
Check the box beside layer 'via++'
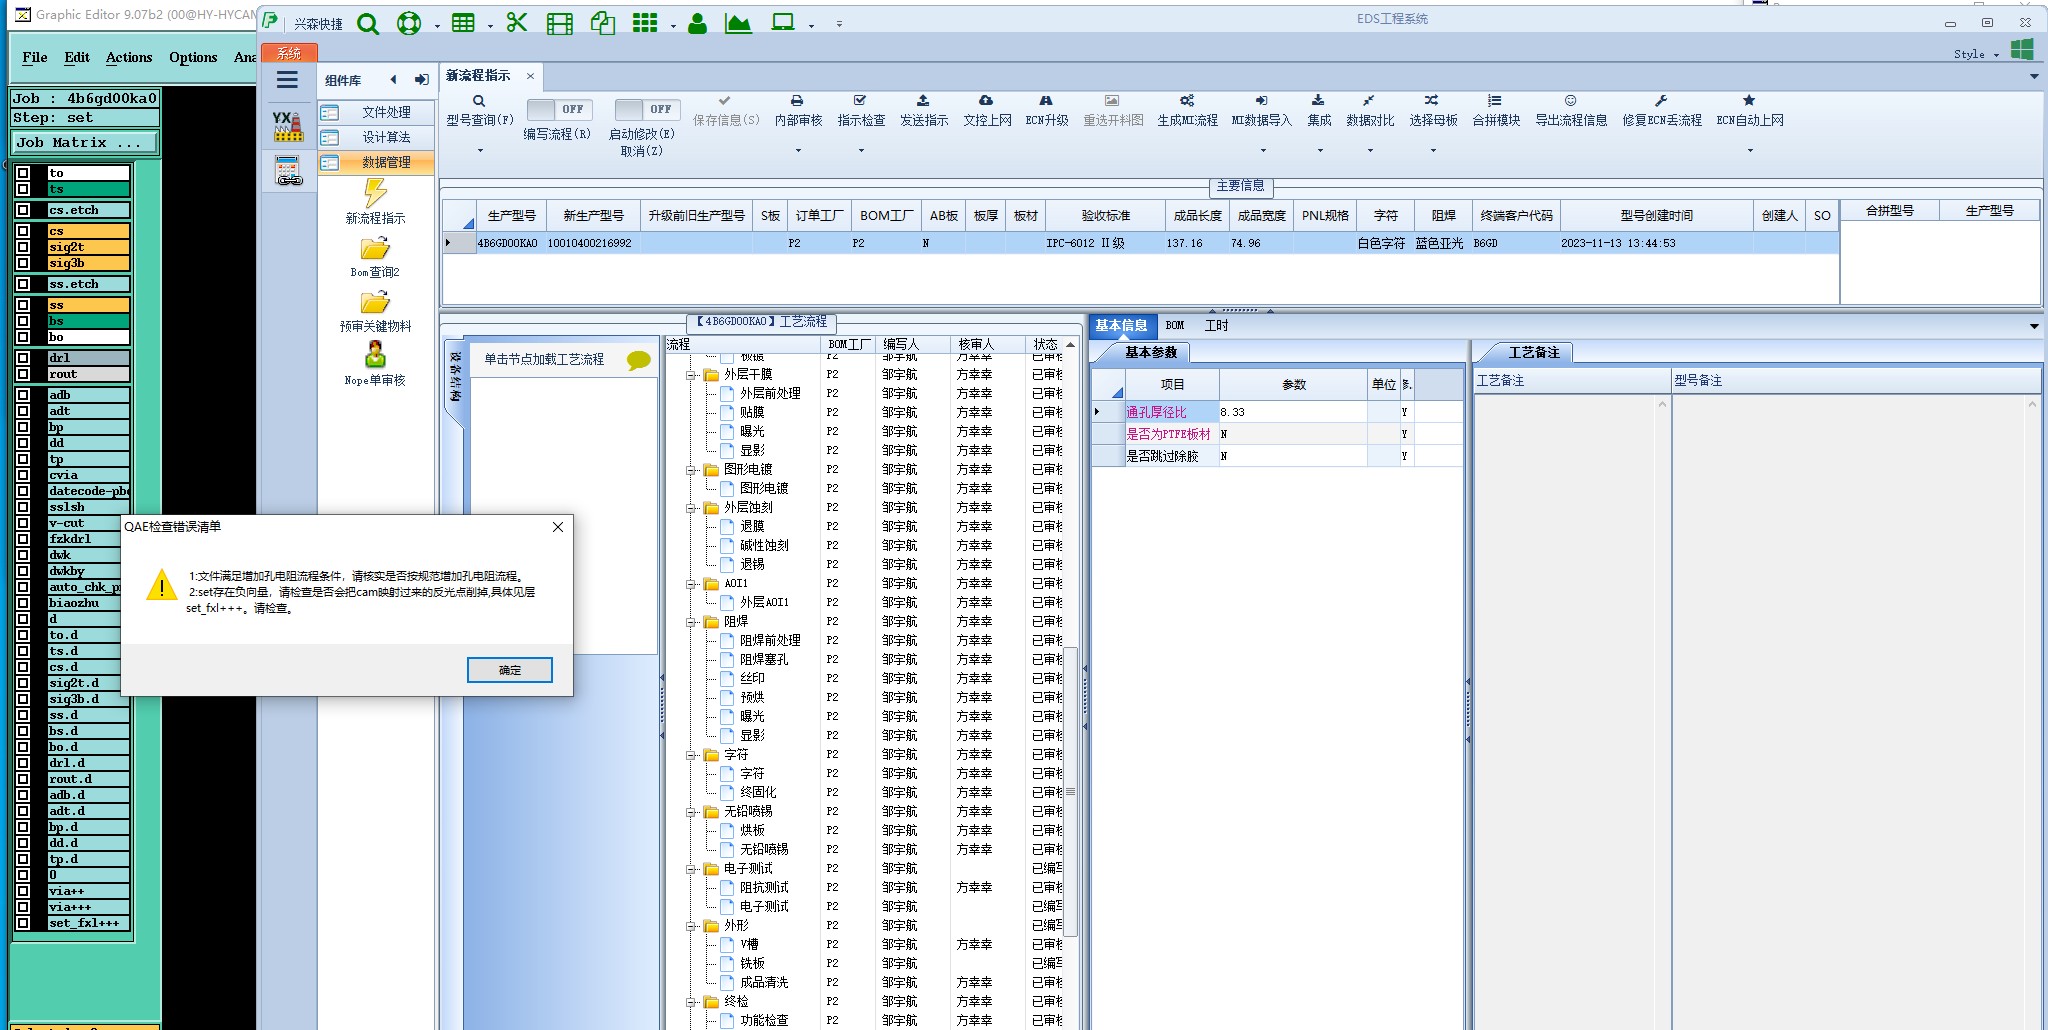[x=23, y=891]
